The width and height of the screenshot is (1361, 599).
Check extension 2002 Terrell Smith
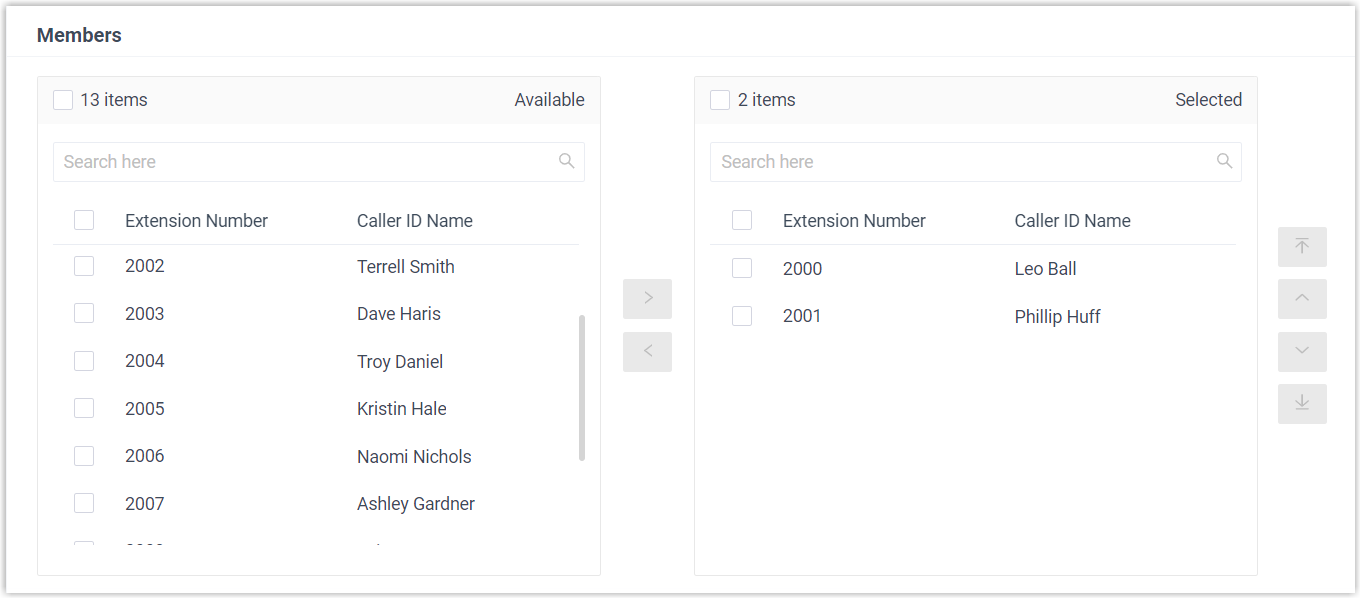pos(84,265)
